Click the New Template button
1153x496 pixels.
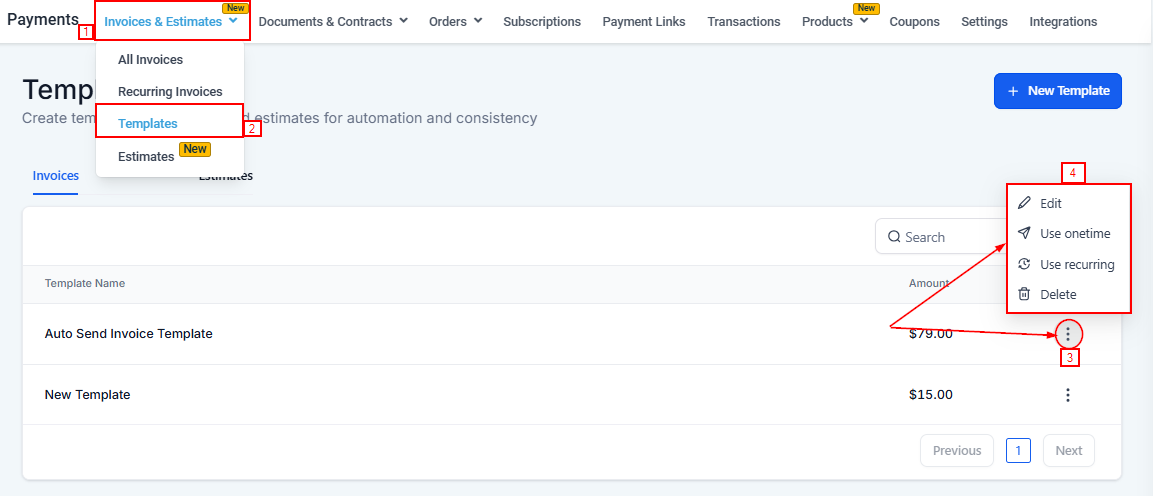coord(1057,91)
